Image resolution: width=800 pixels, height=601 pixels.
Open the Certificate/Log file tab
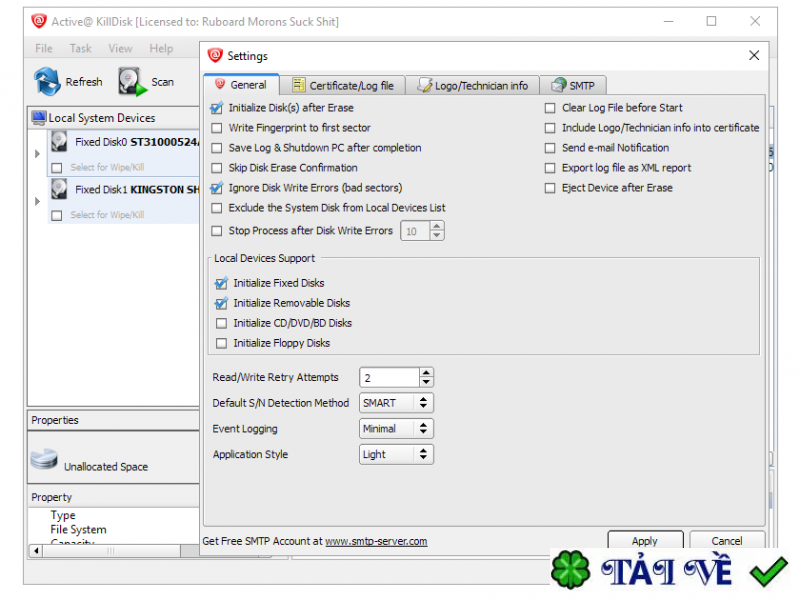pos(342,85)
